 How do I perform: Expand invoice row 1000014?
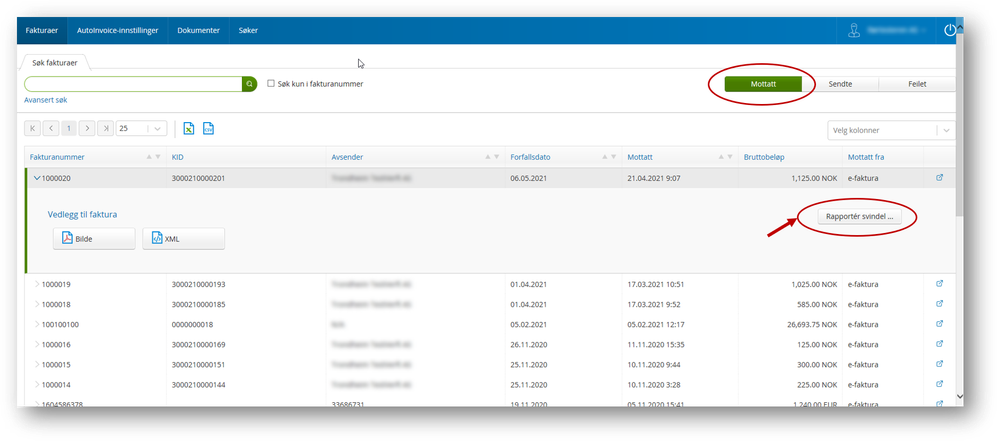point(37,385)
